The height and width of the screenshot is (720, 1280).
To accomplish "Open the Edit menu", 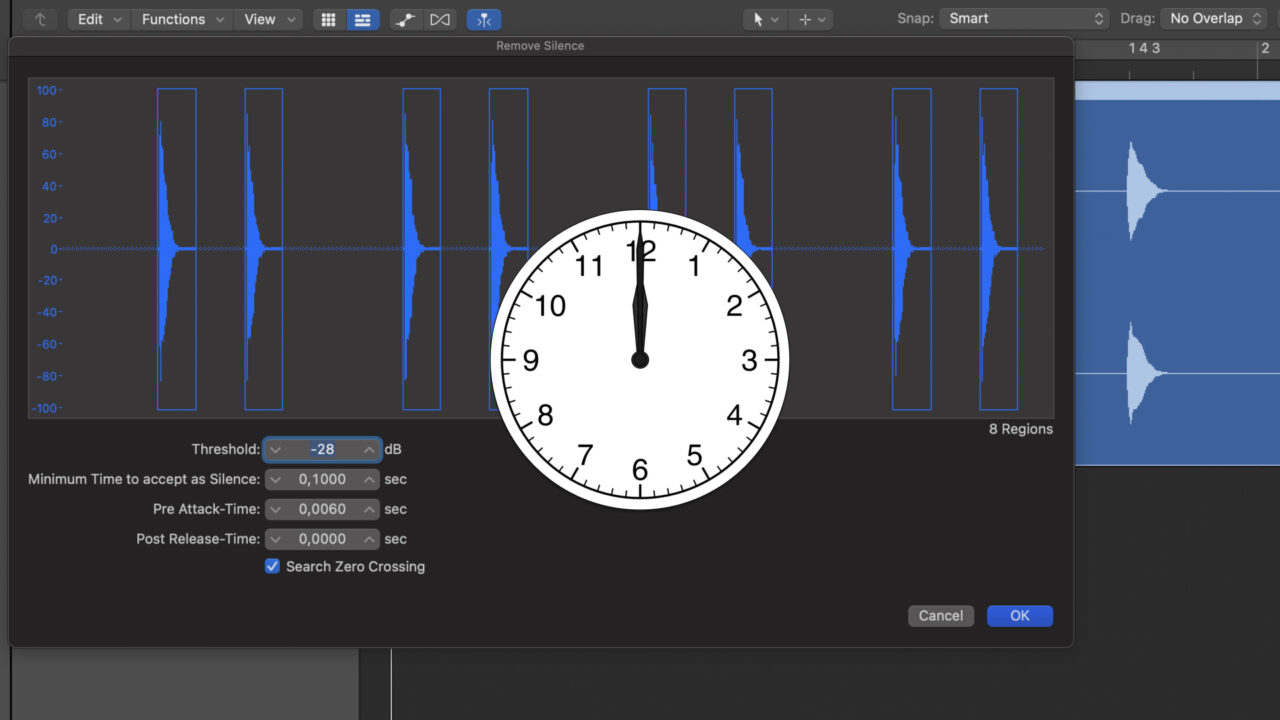I will point(97,18).
